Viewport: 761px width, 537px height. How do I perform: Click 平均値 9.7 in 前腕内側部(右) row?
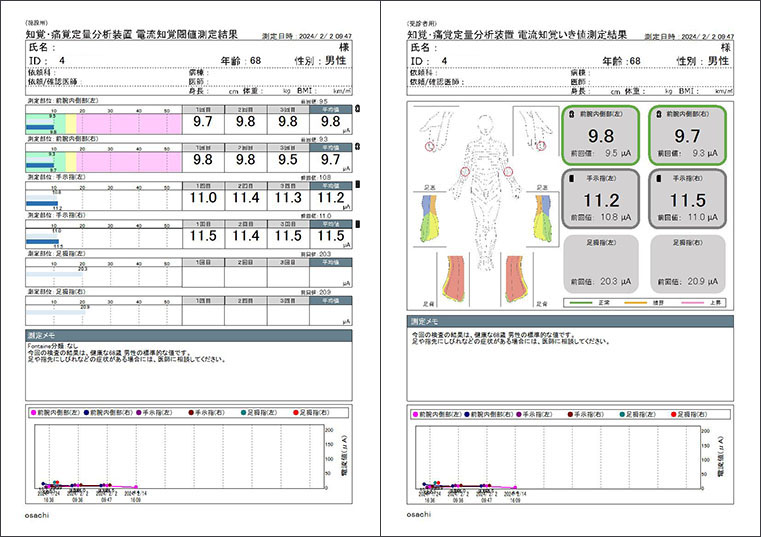pyautogui.click(x=331, y=160)
